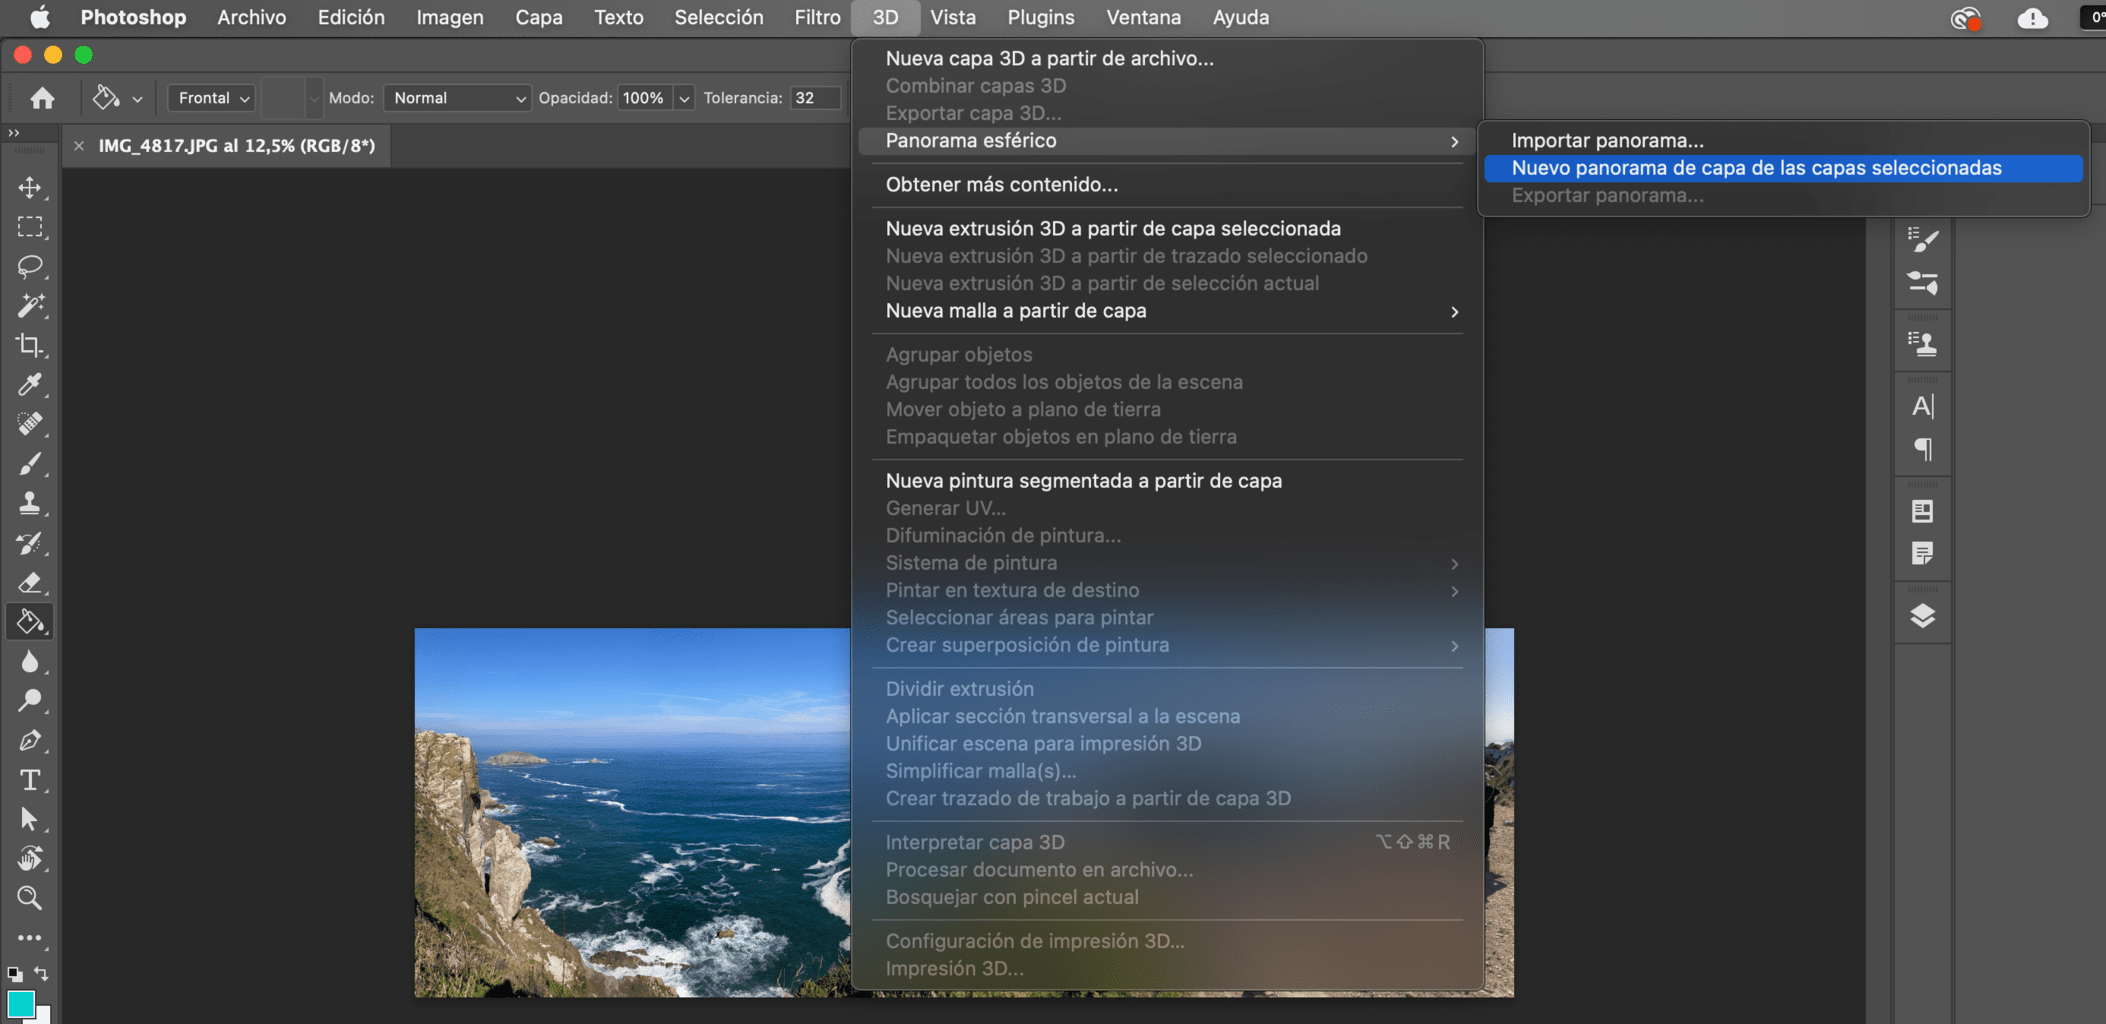Select the Crop tool
Screen dimensions: 2106x1024
click(x=30, y=345)
